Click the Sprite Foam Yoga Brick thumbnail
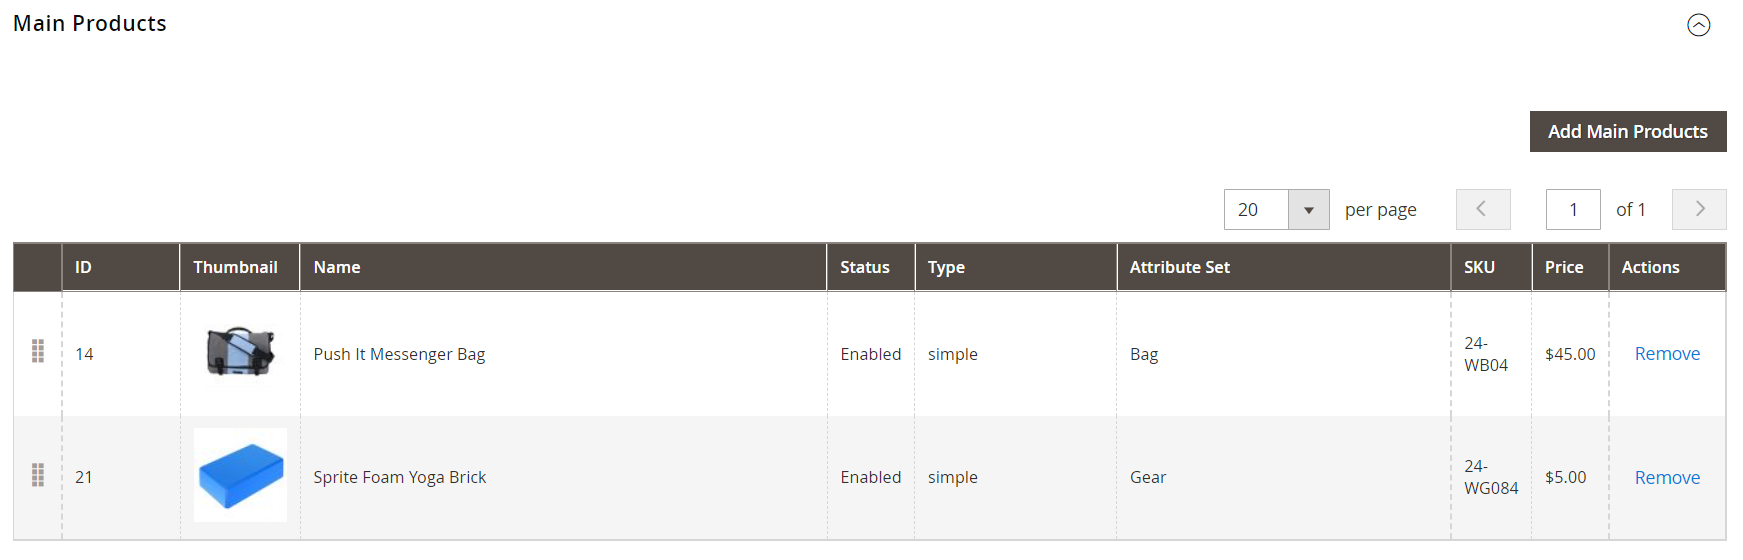This screenshot has height=560, width=1743. tap(240, 475)
